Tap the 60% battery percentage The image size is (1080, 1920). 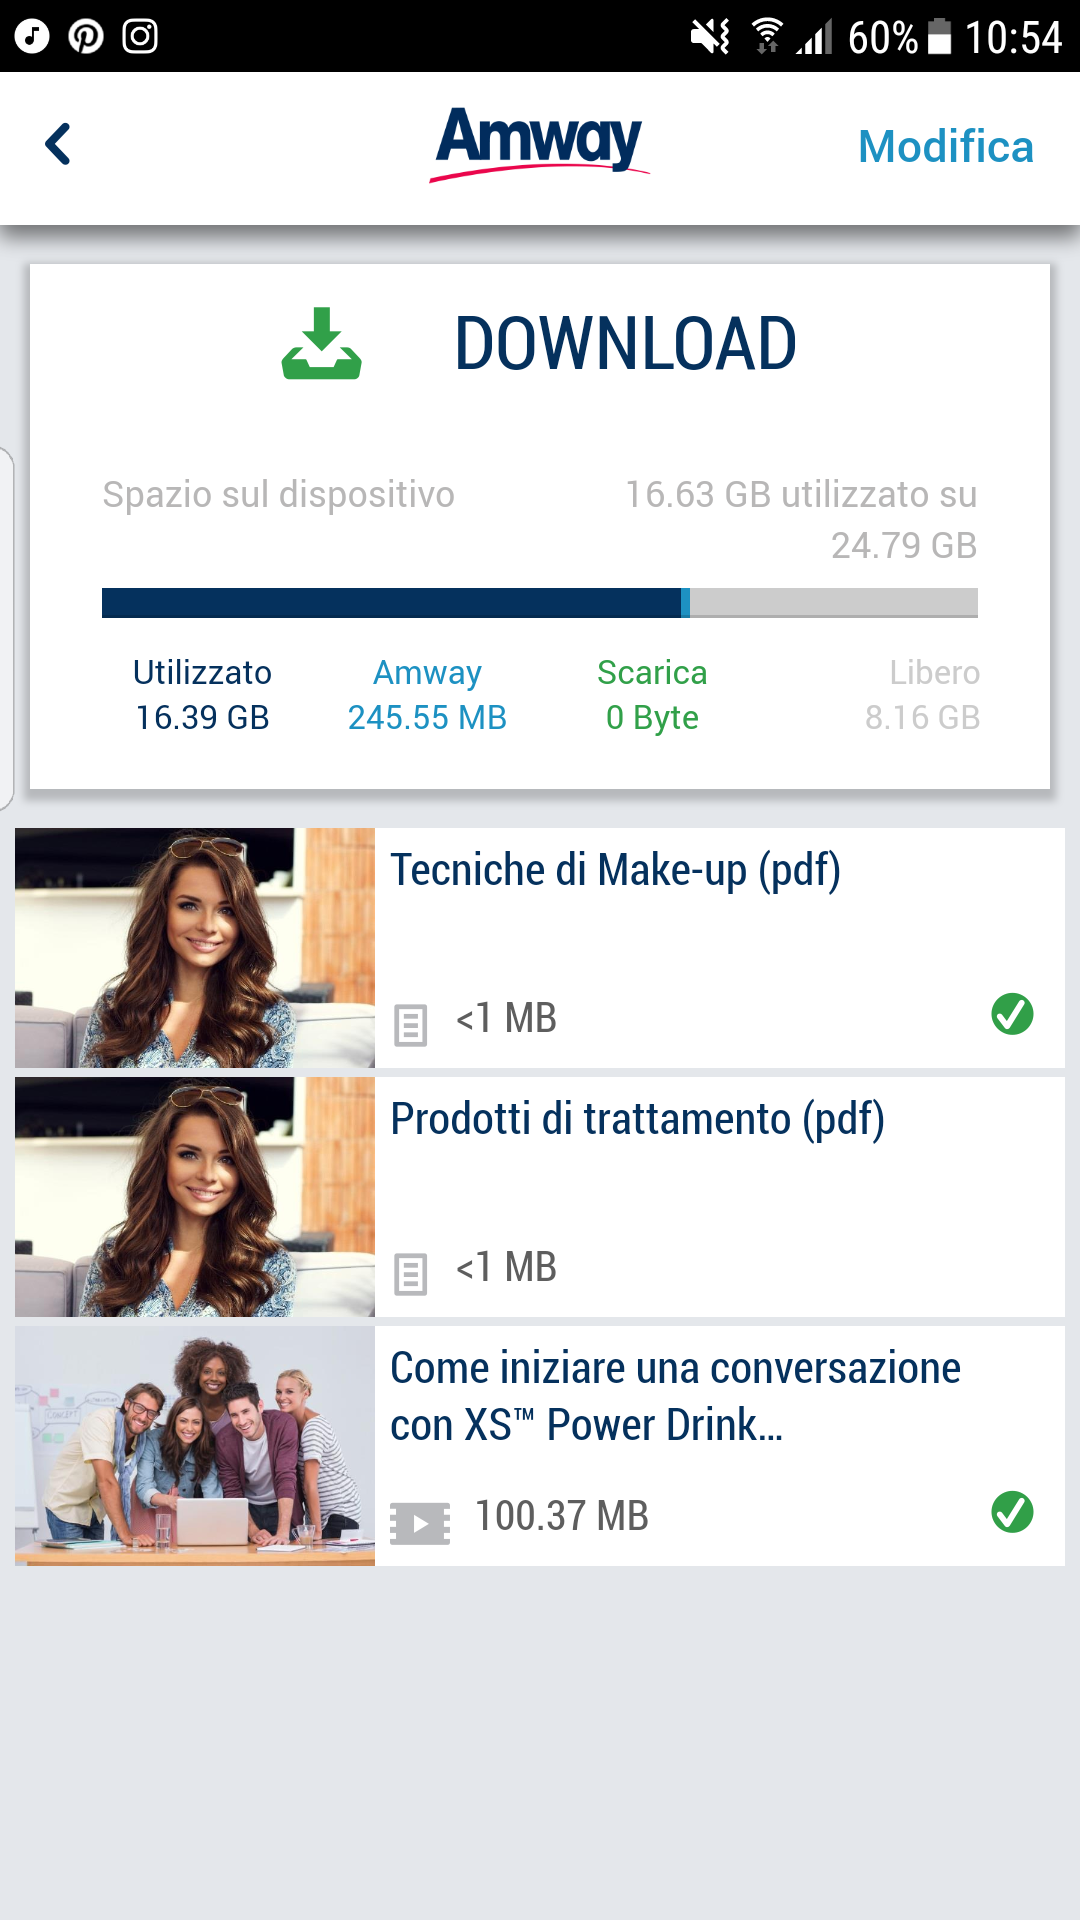click(883, 38)
